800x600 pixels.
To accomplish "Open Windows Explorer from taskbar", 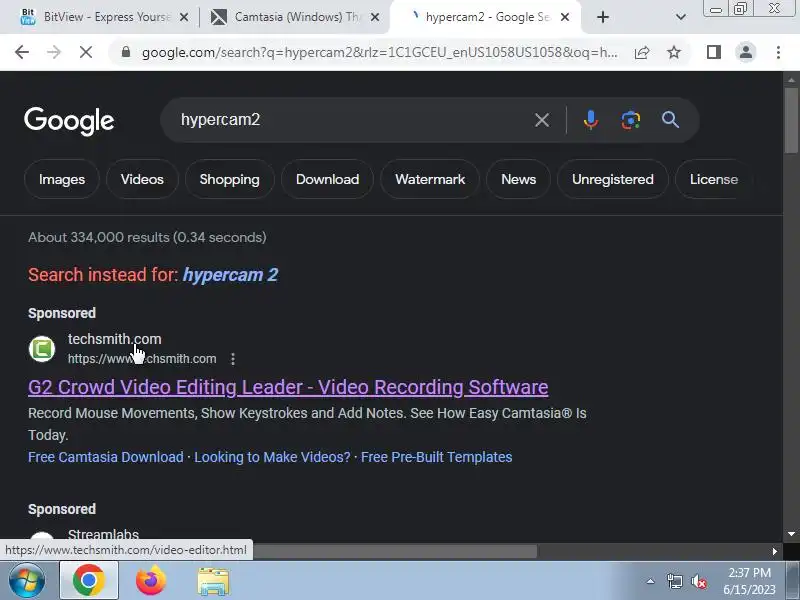I will click(213, 581).
